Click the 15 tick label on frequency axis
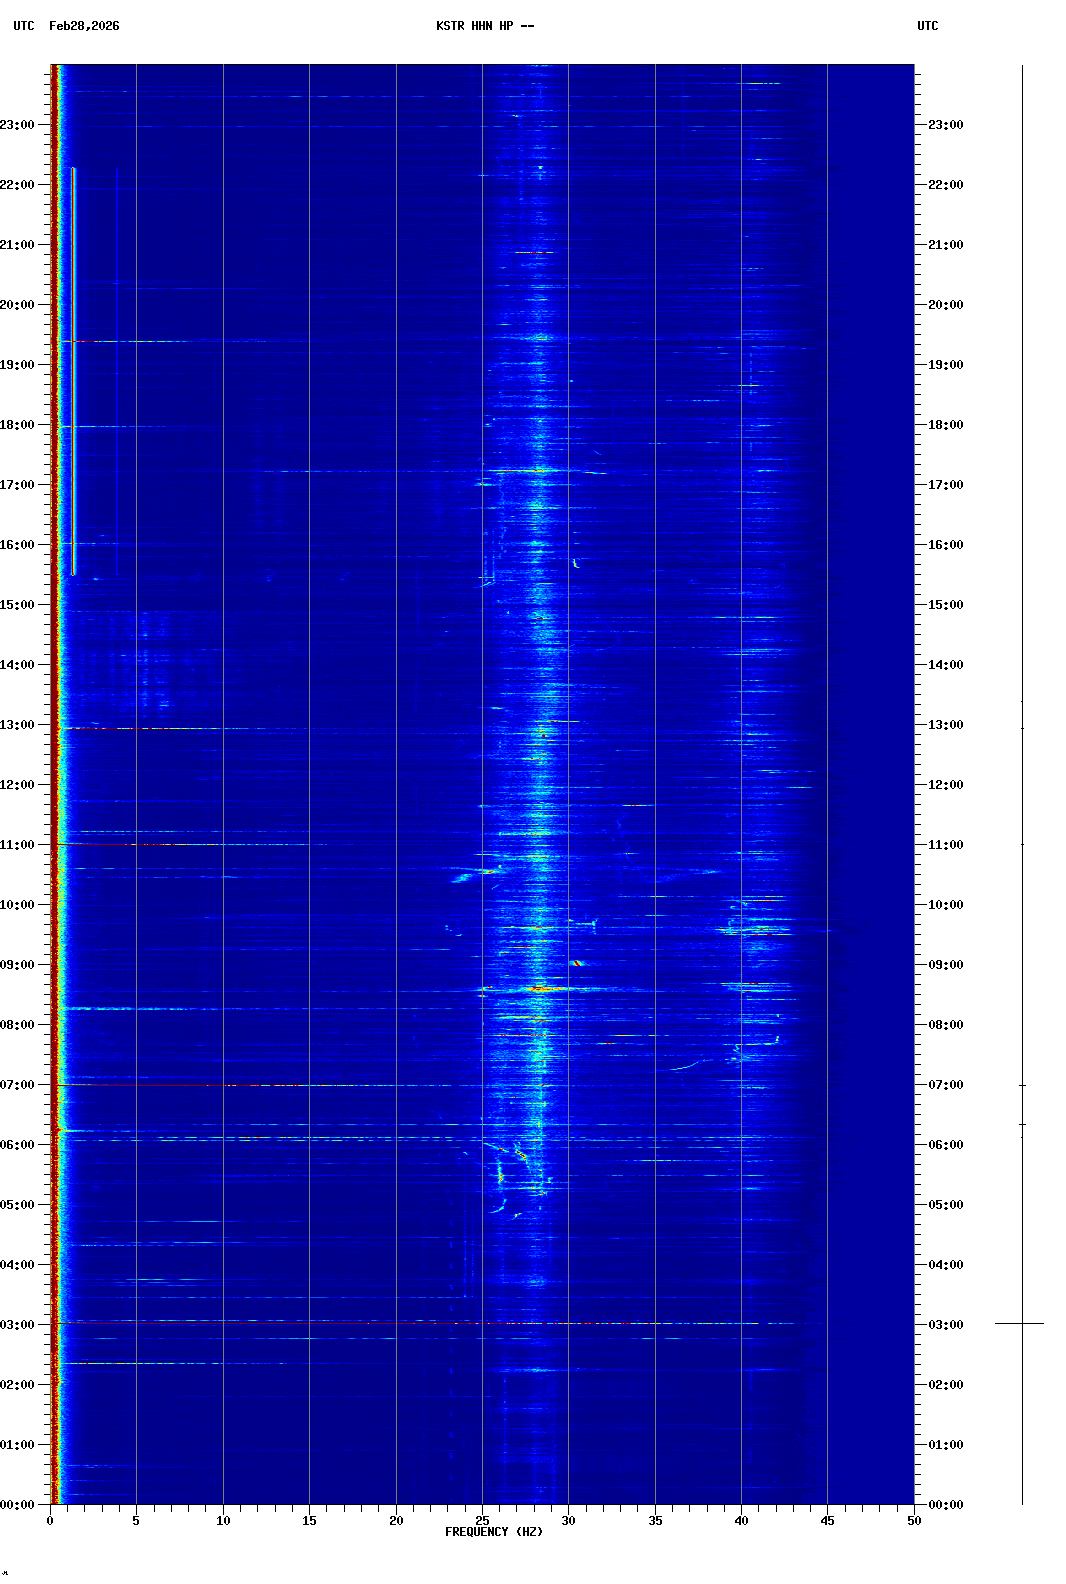 309,1521
